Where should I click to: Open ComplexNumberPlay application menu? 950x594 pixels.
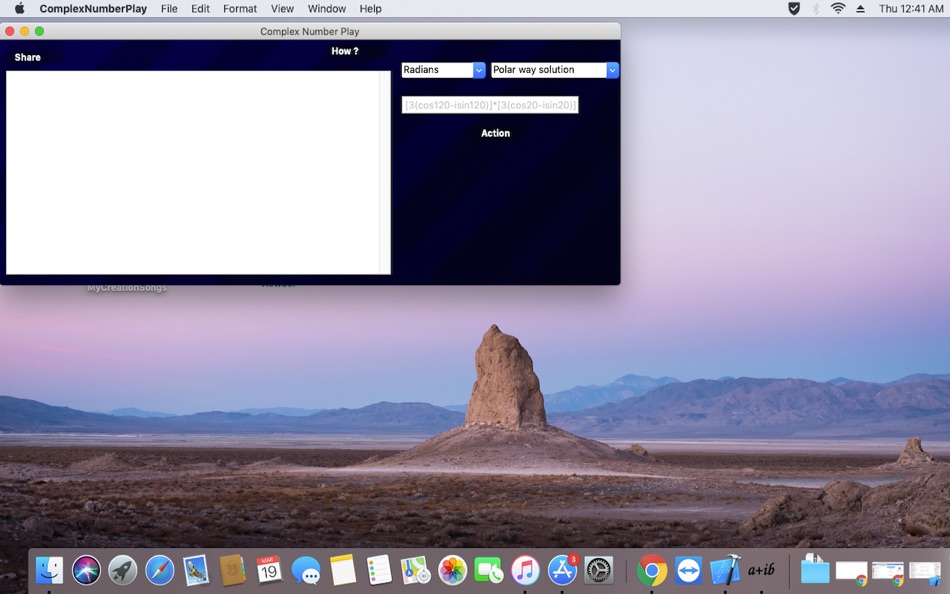[x=93, y=8]
